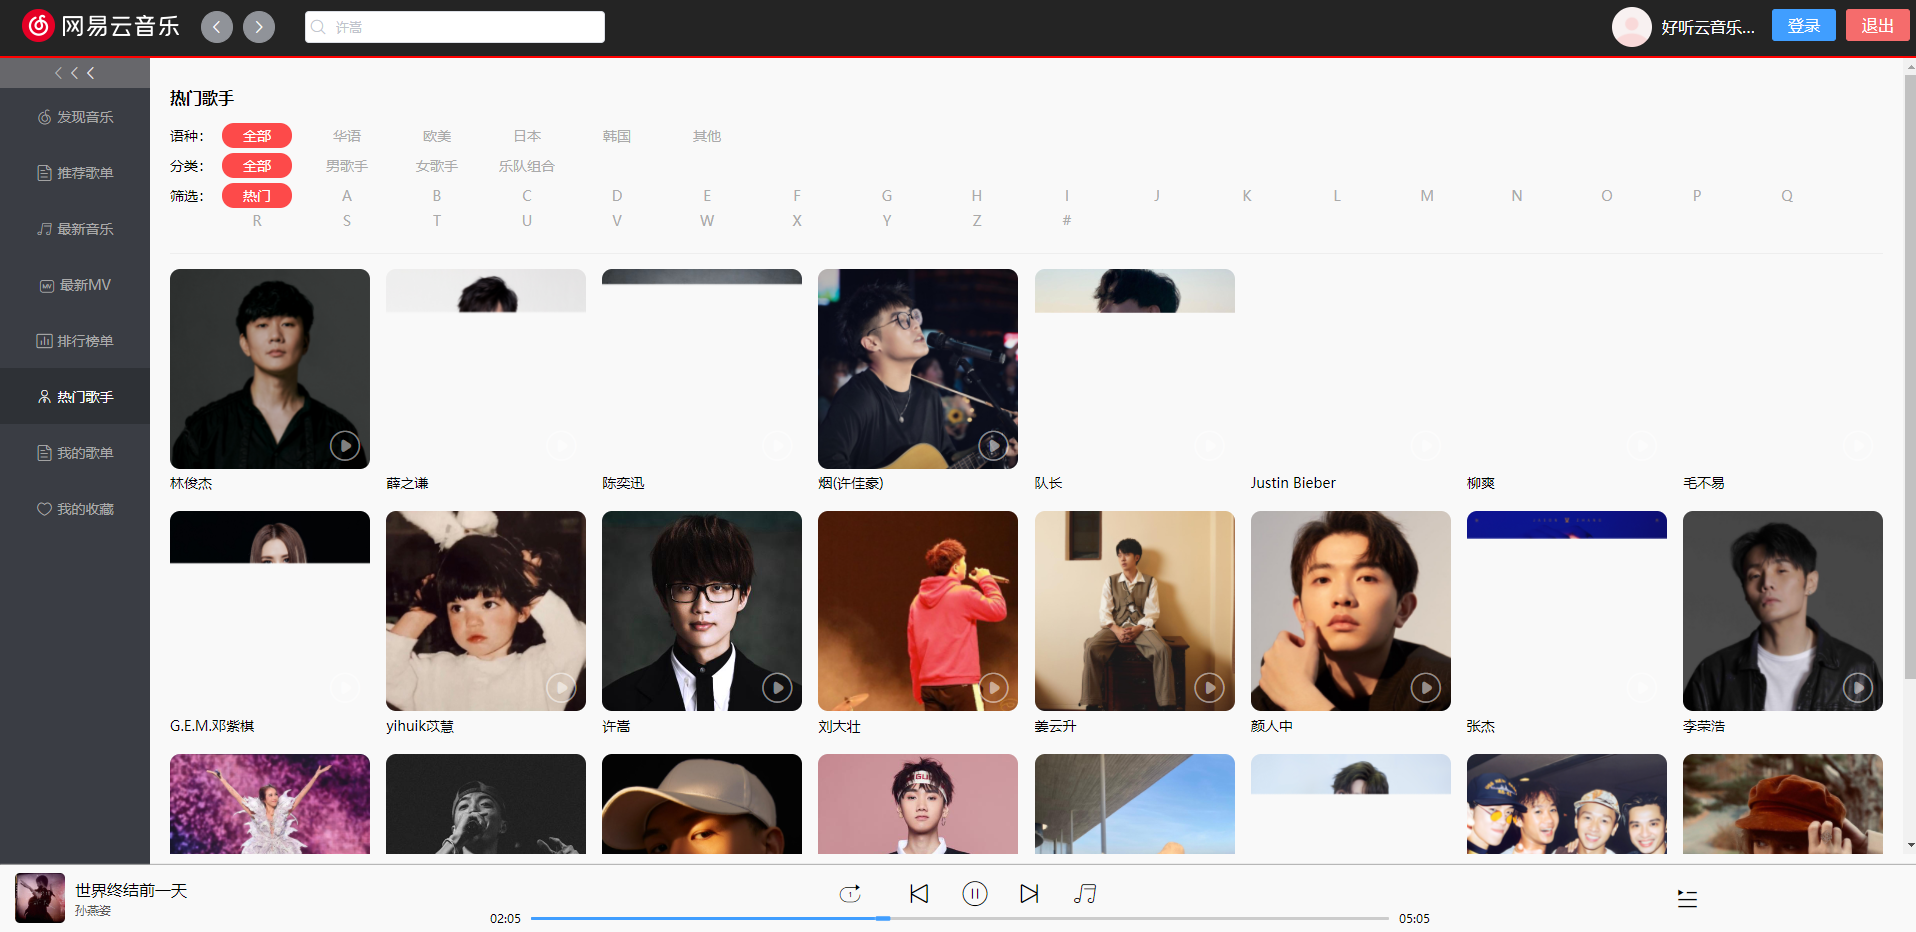Pause the currently playing song
Screen dimensions: 1916x932
point(975,893)
